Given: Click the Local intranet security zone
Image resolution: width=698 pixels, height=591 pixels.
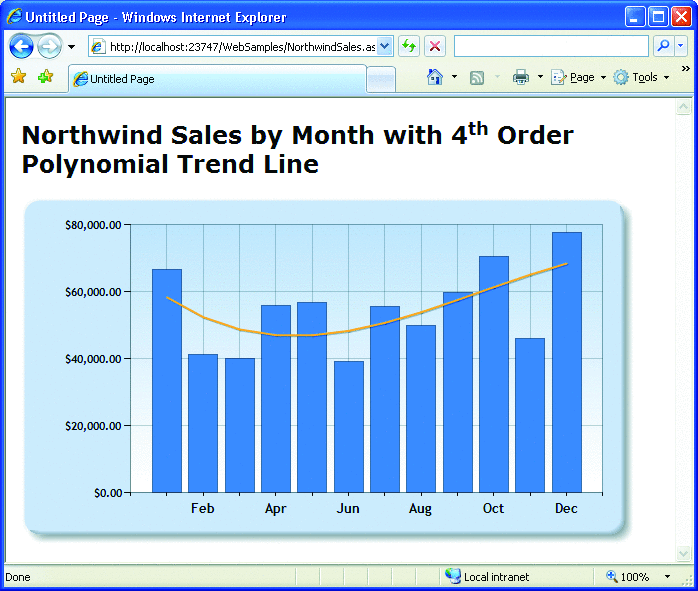Looking at the screenshot, I should [487, 577].
